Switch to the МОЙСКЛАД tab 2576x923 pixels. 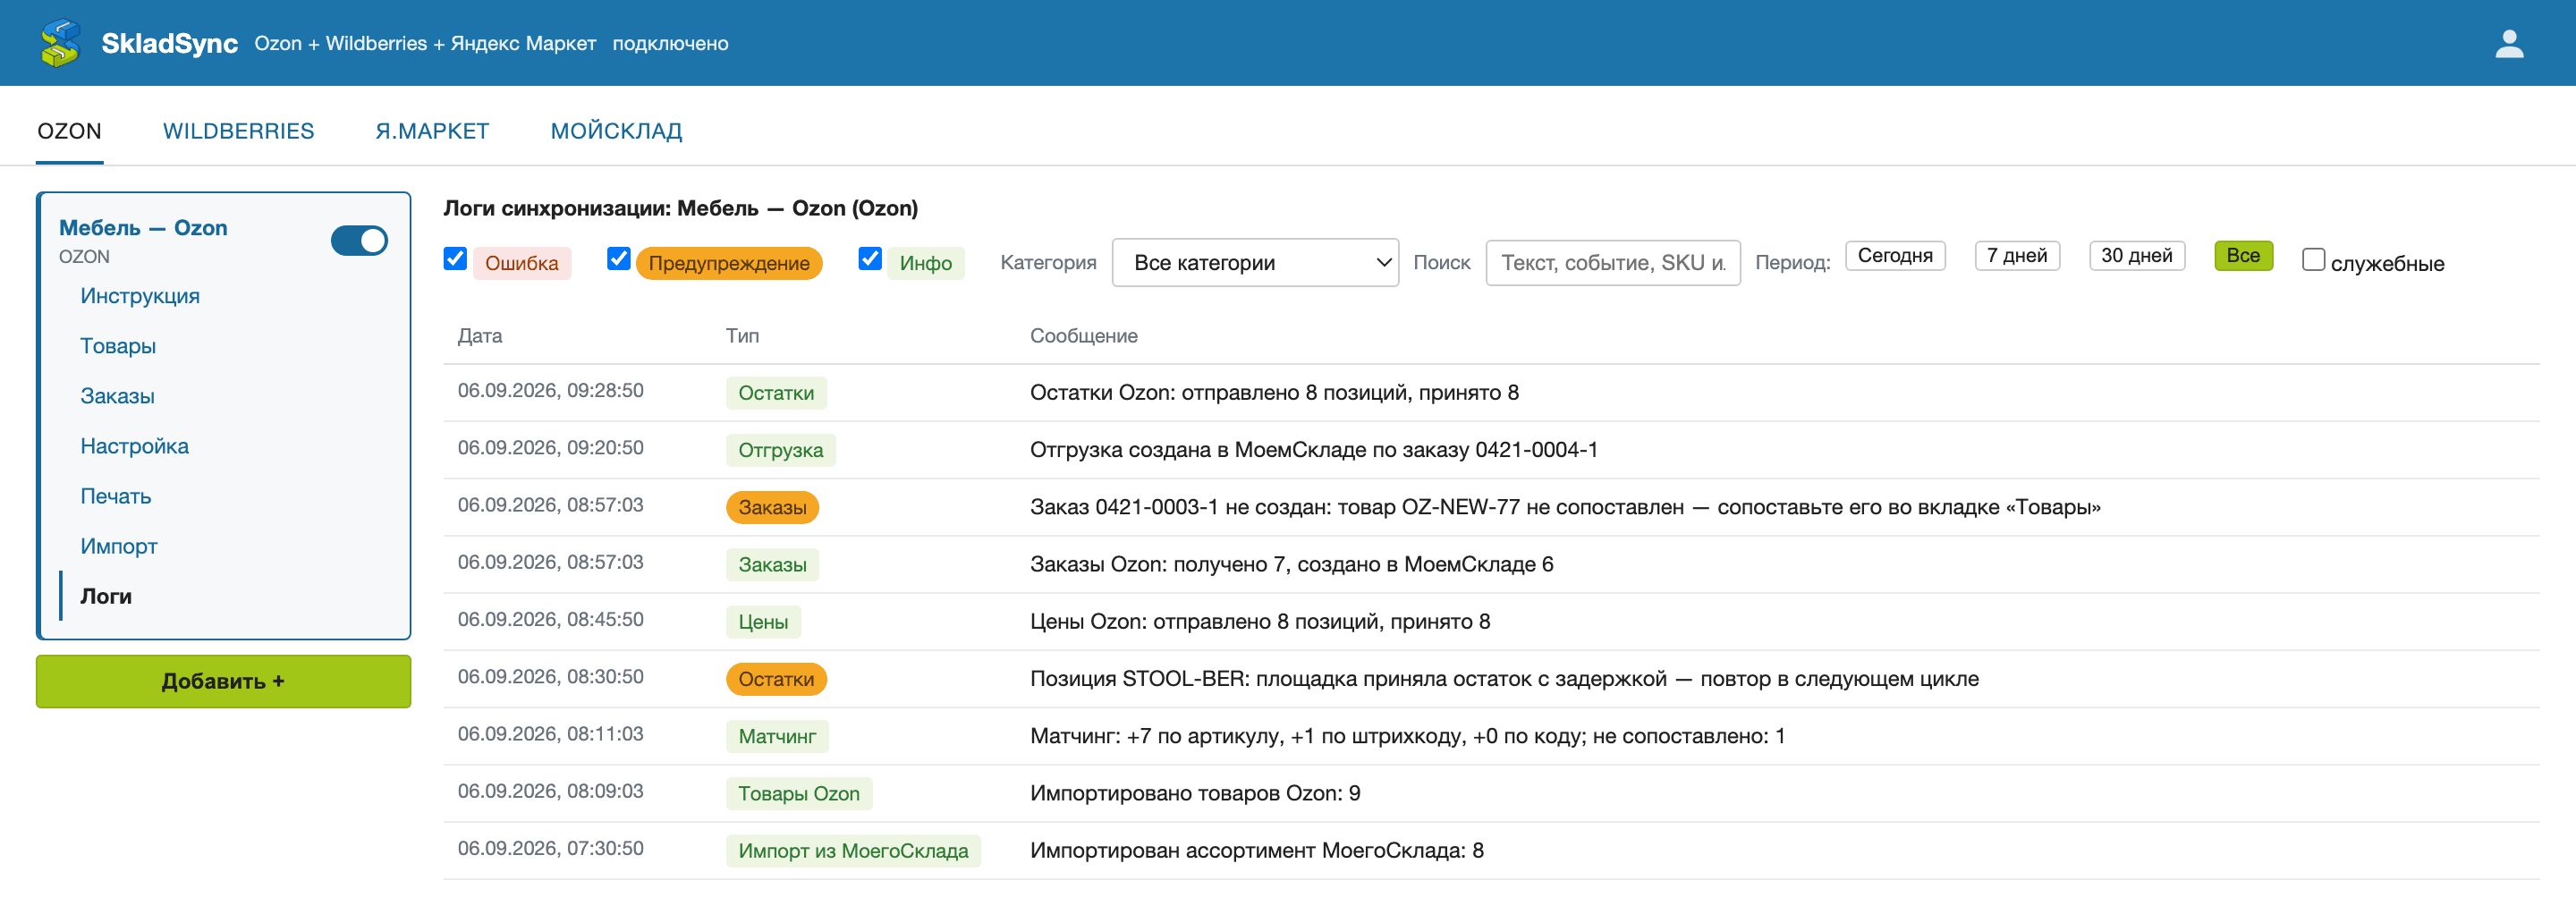tap(616, 131)
